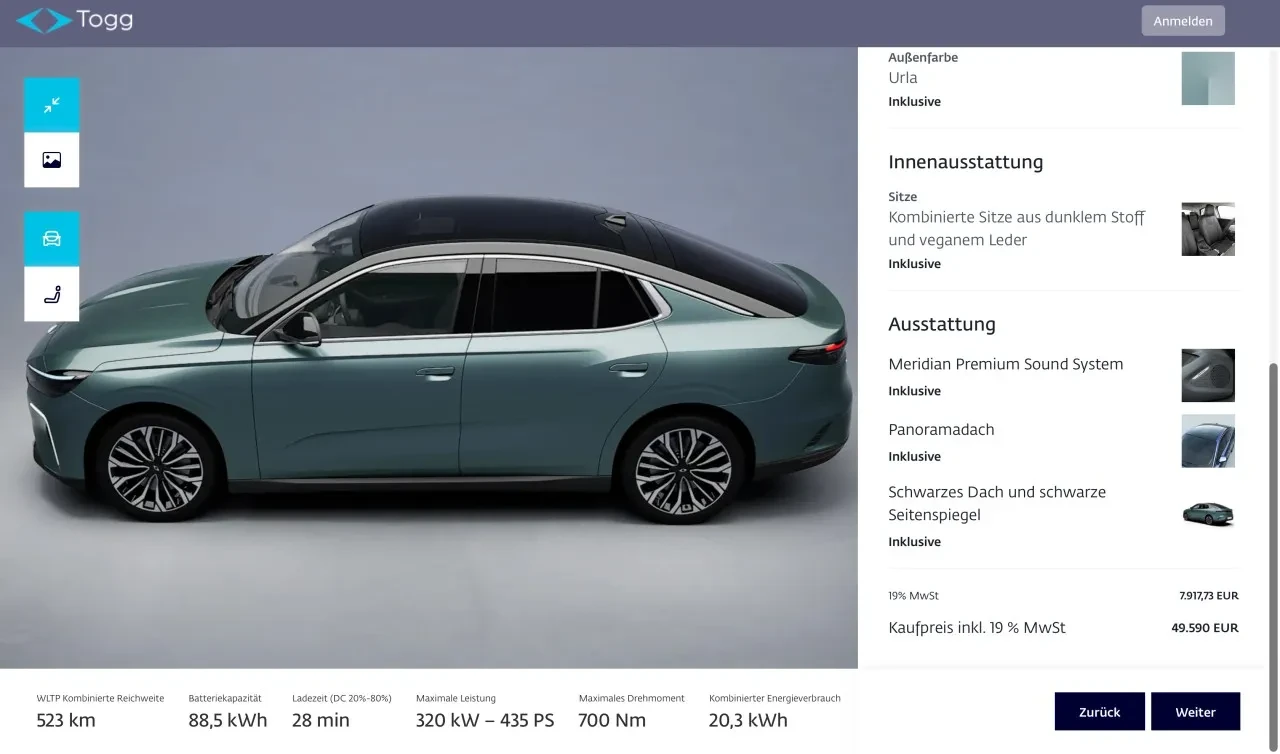
Task: Click the car side-view render
Action: tap(440, 360)
